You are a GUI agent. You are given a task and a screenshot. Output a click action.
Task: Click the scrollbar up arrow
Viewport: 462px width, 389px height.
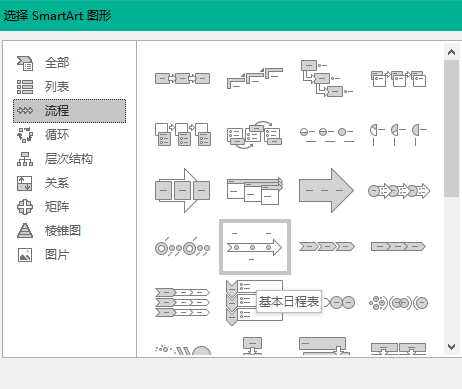coord(452,52)
